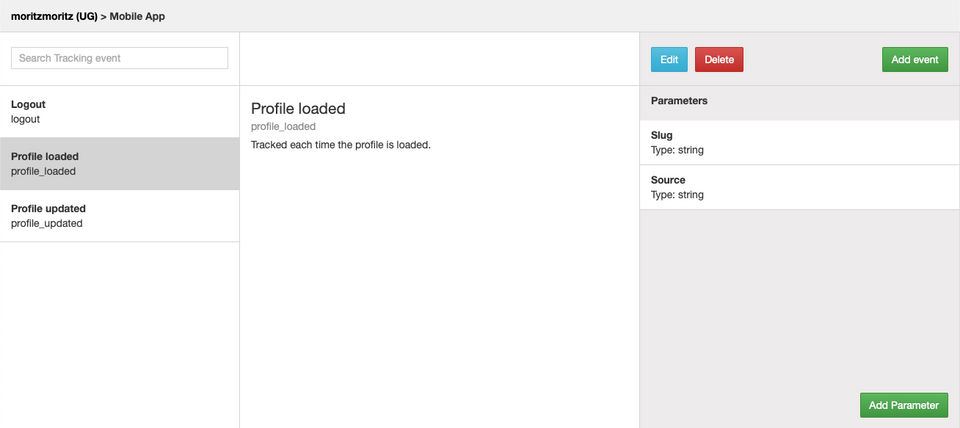The height and width of the screenshot is (428, 960).
Task: Select the Slug parameter row
Action: (799, 142)
